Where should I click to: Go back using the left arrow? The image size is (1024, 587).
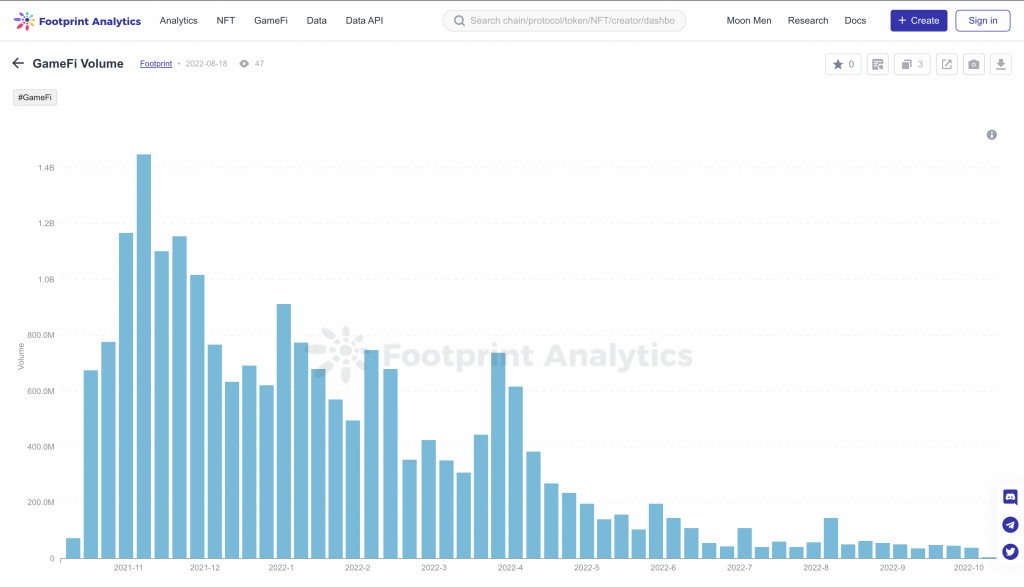point(18,63)
